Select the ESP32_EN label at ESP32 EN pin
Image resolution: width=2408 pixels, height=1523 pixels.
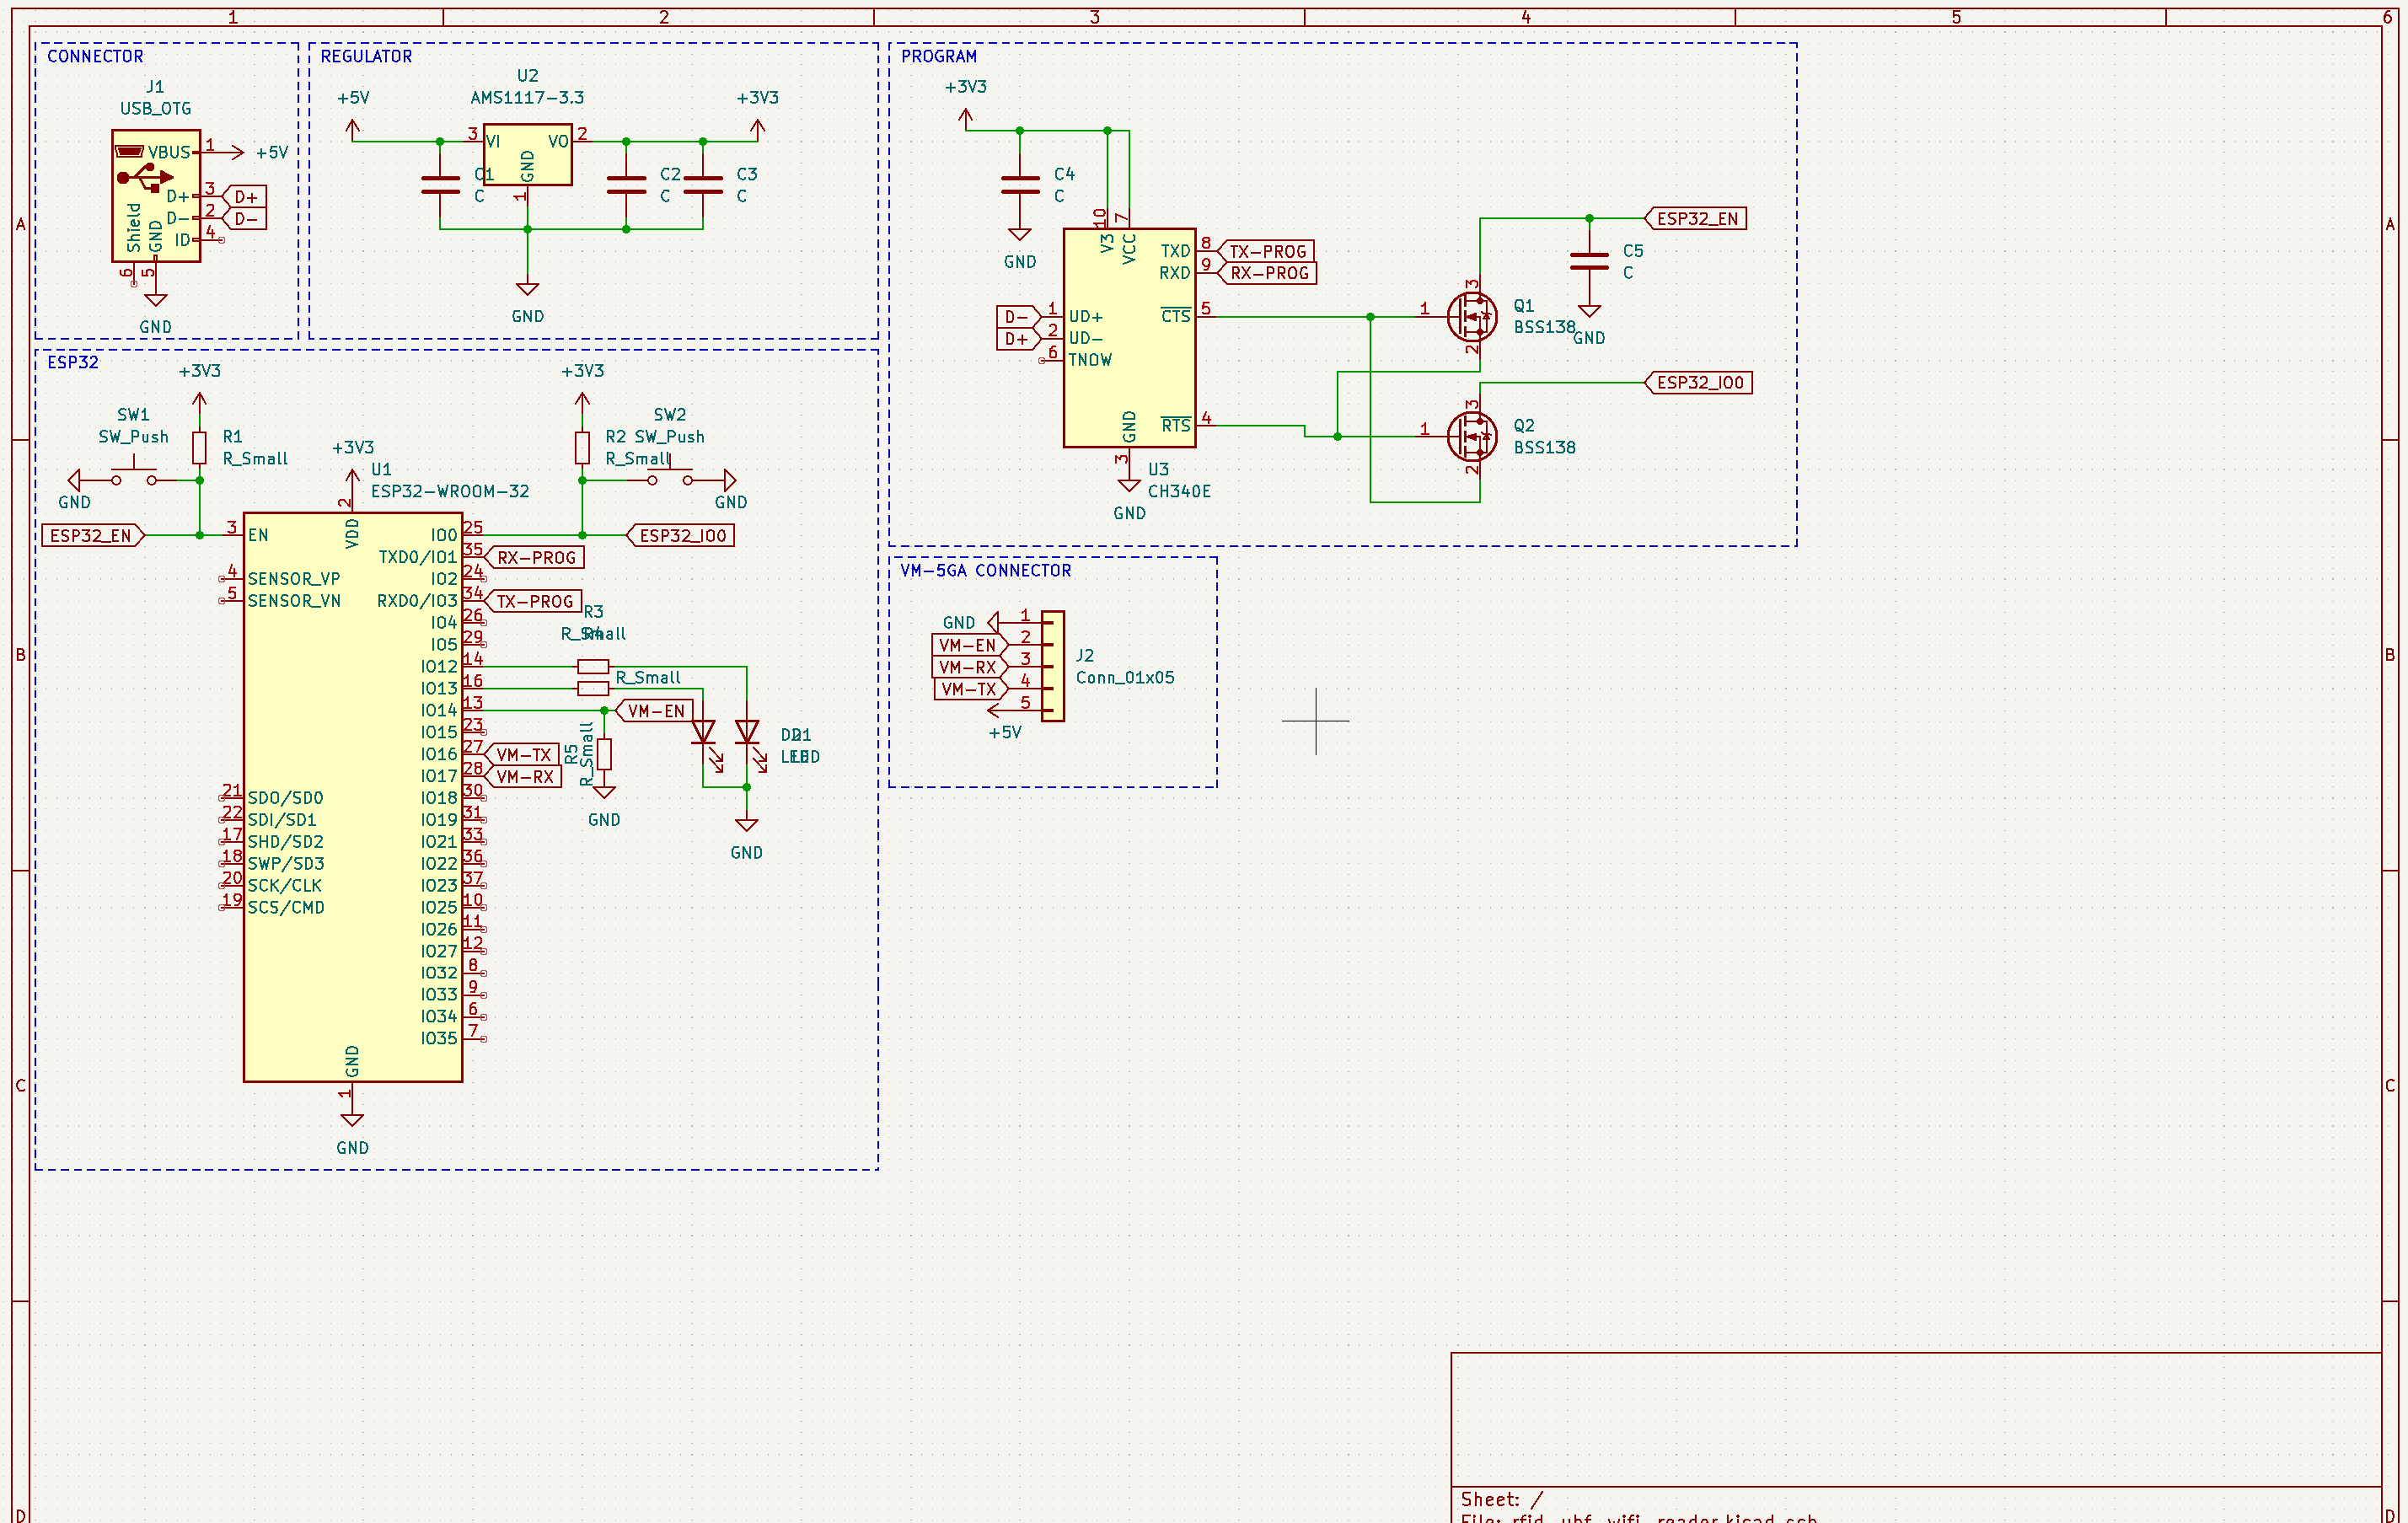[93, 535]
